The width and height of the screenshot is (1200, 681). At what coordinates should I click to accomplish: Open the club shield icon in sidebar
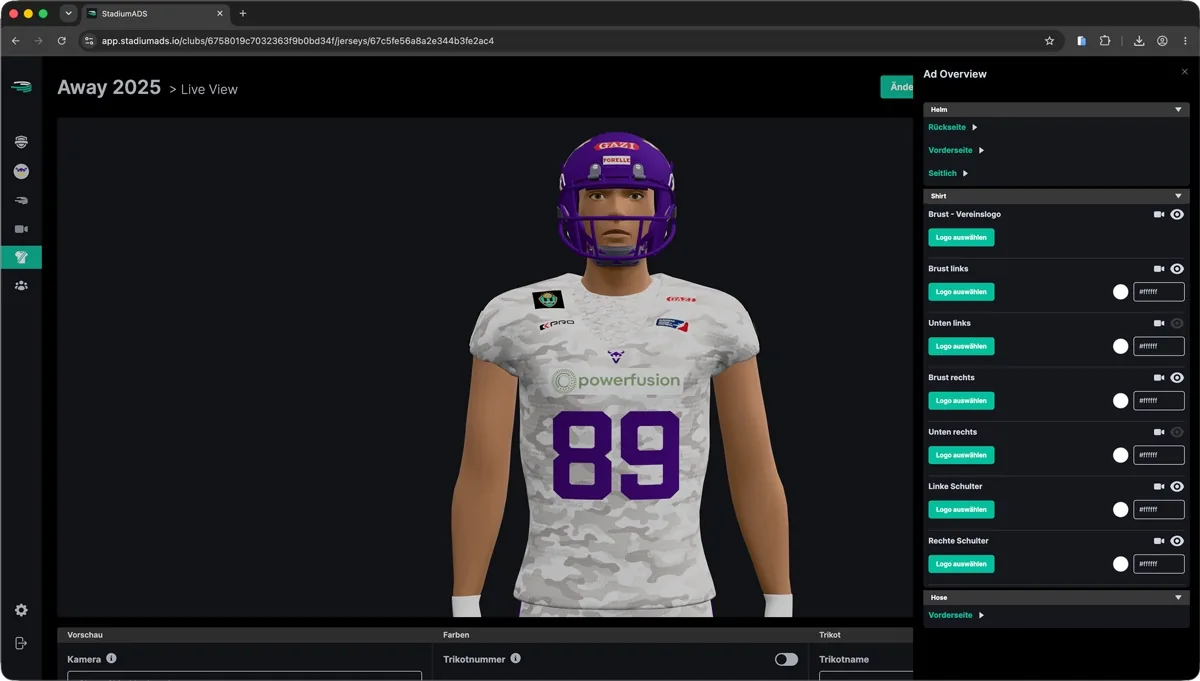click(21, 143)
